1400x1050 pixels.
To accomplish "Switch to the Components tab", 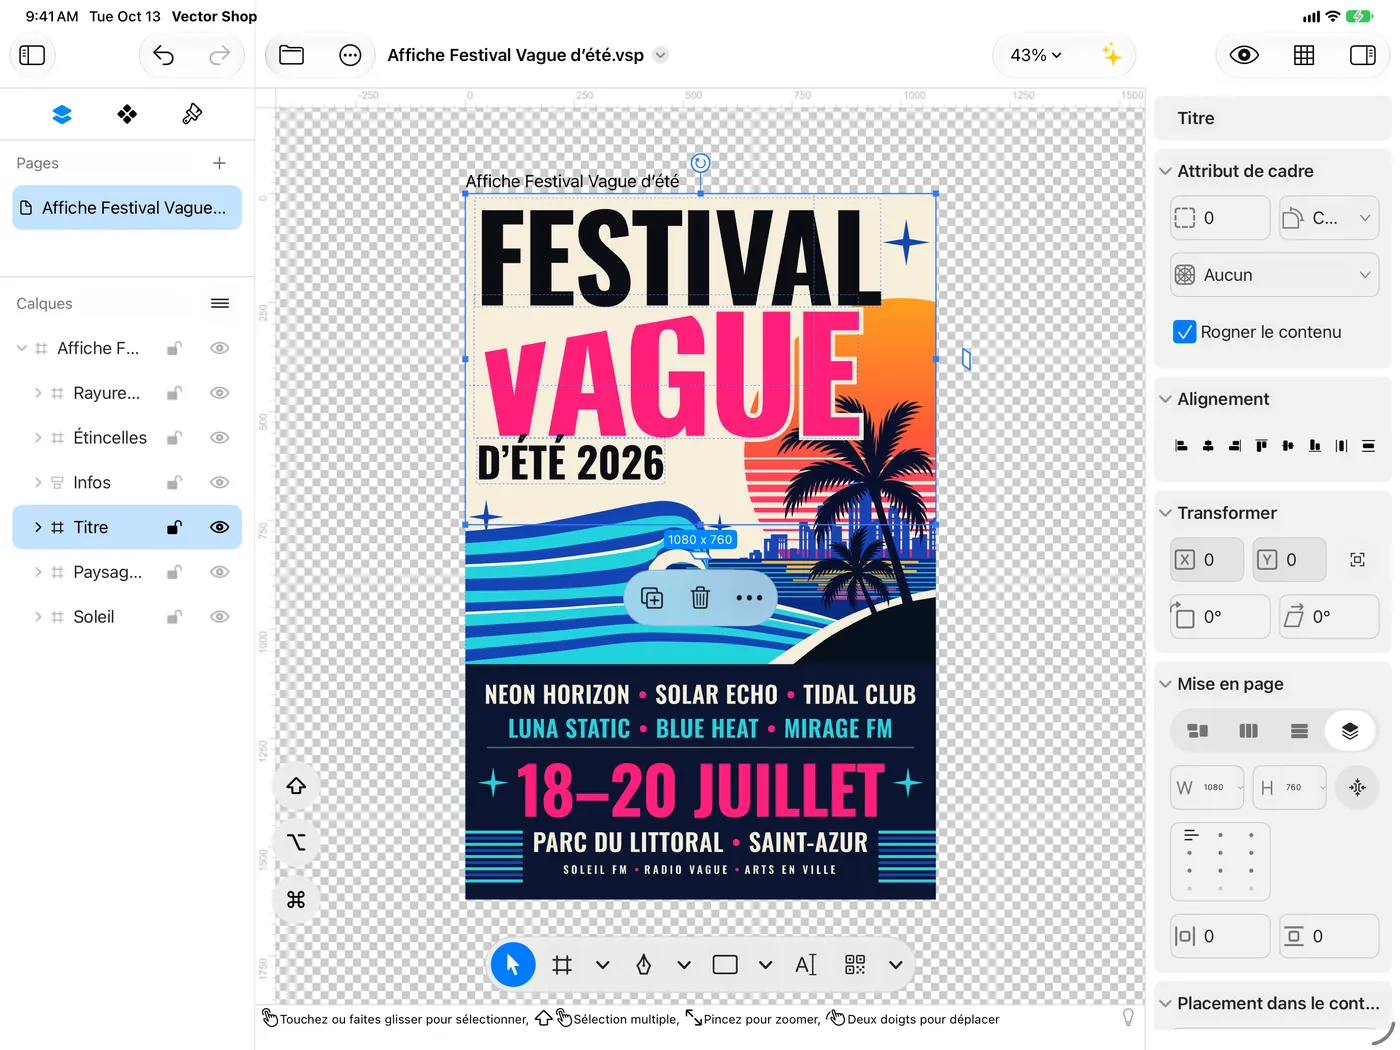I will [127, 115].
